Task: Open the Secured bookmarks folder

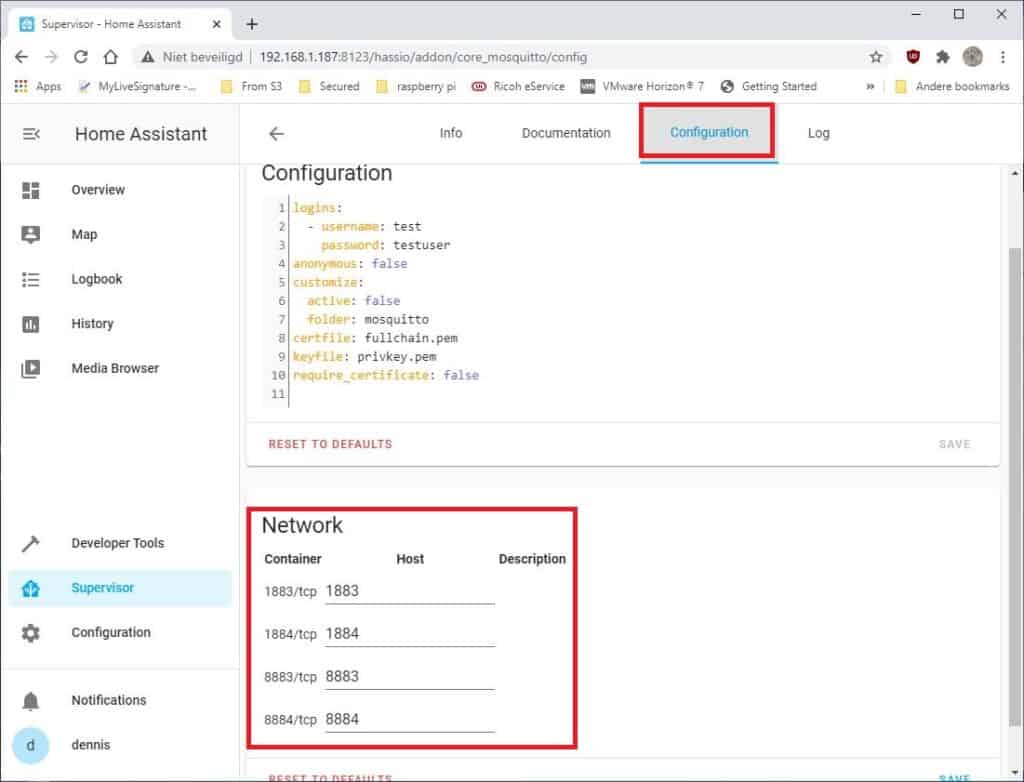Action: tap(329, 86)
